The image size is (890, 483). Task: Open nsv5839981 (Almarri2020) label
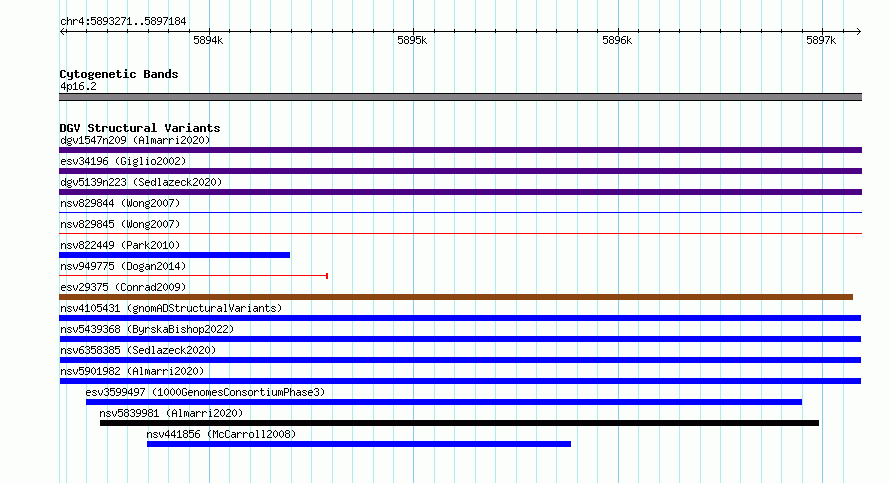pyautogui.click(x=171, y=413)
